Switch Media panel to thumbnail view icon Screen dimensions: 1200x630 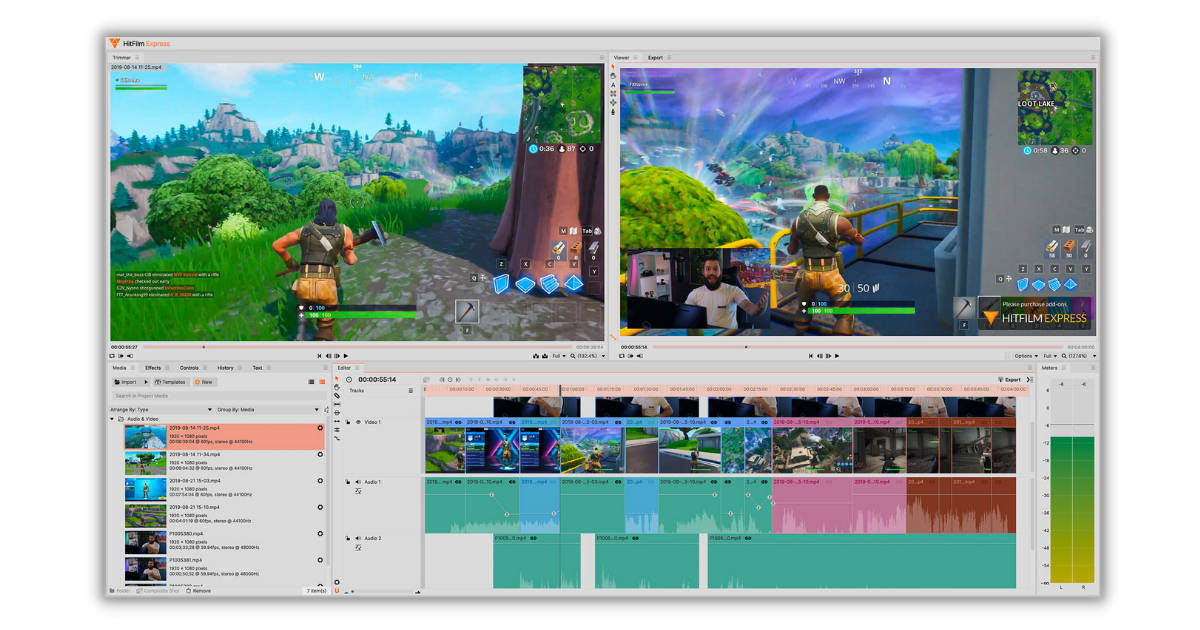321,382
